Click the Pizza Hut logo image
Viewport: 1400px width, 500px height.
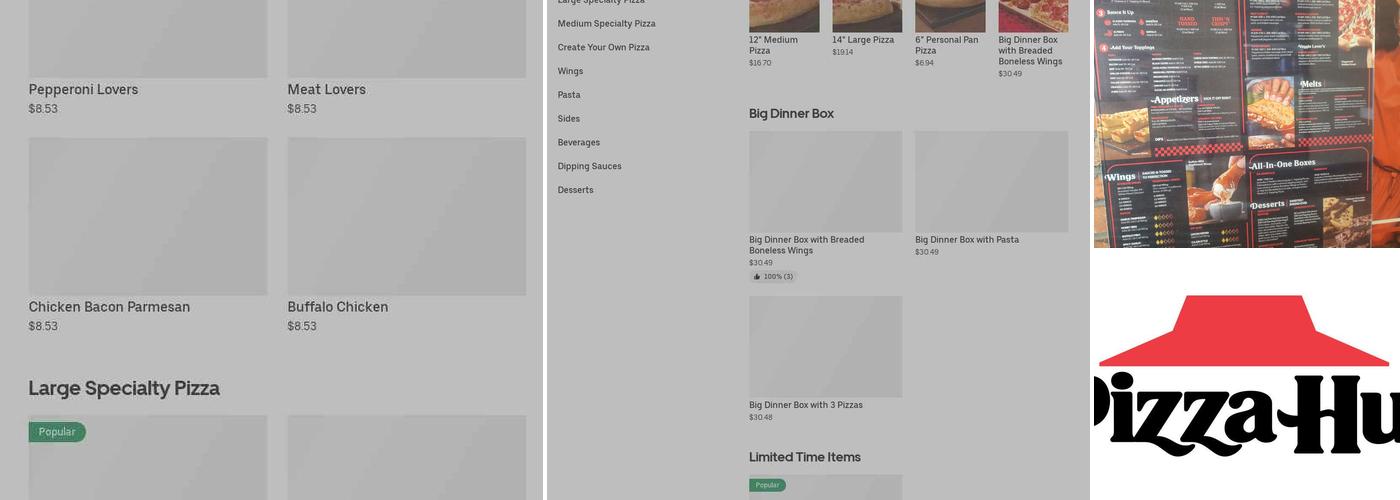[x=1247, y=375]
